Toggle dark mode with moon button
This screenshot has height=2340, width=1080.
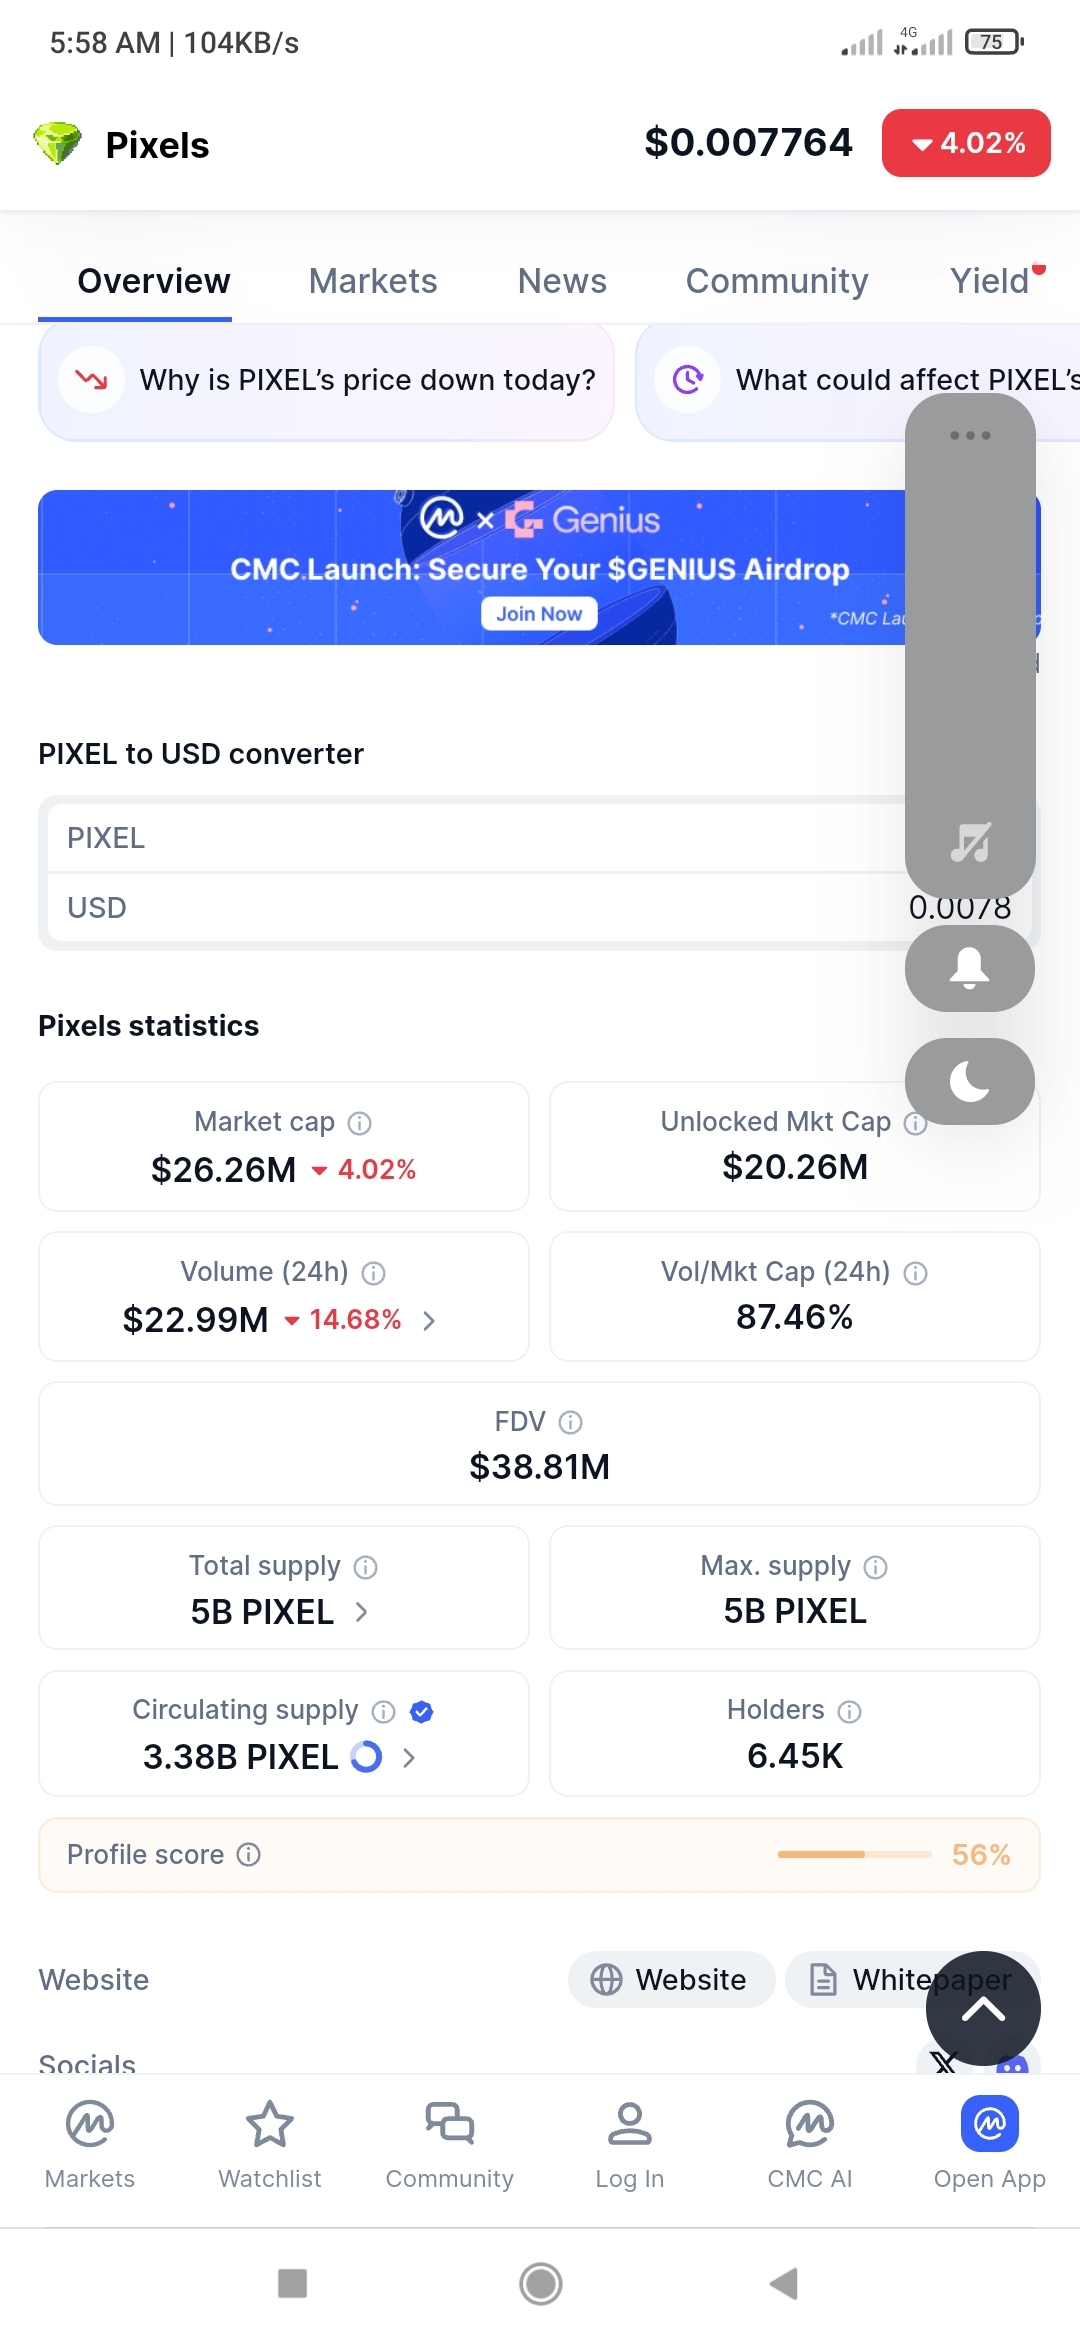[969, 1081]
